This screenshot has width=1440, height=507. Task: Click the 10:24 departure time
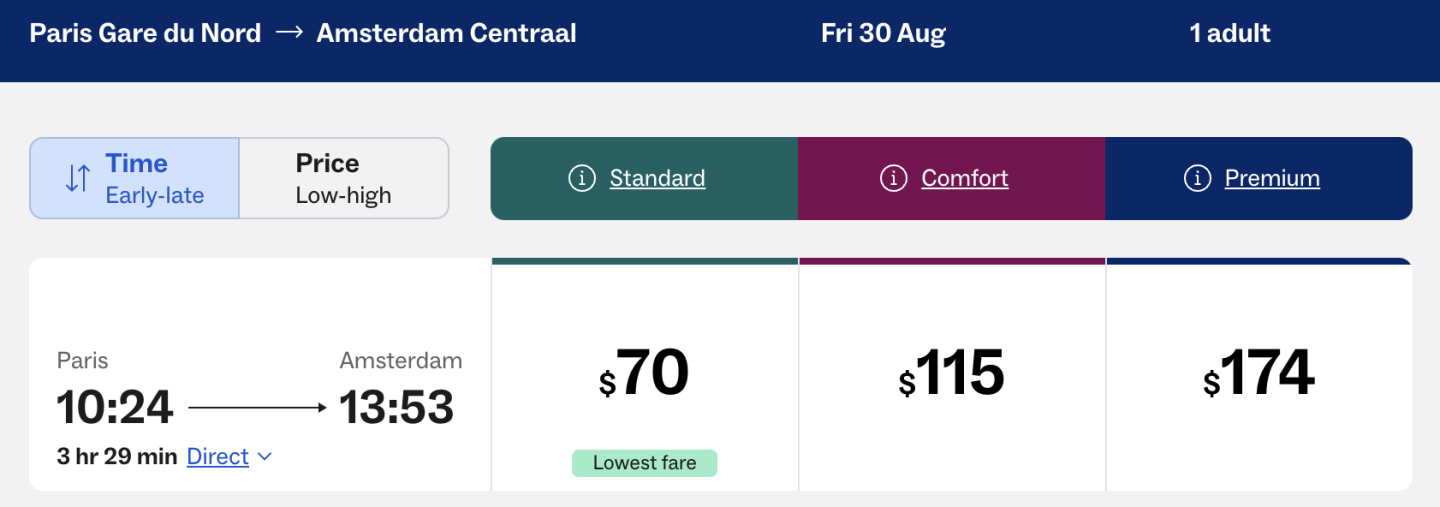115,407
